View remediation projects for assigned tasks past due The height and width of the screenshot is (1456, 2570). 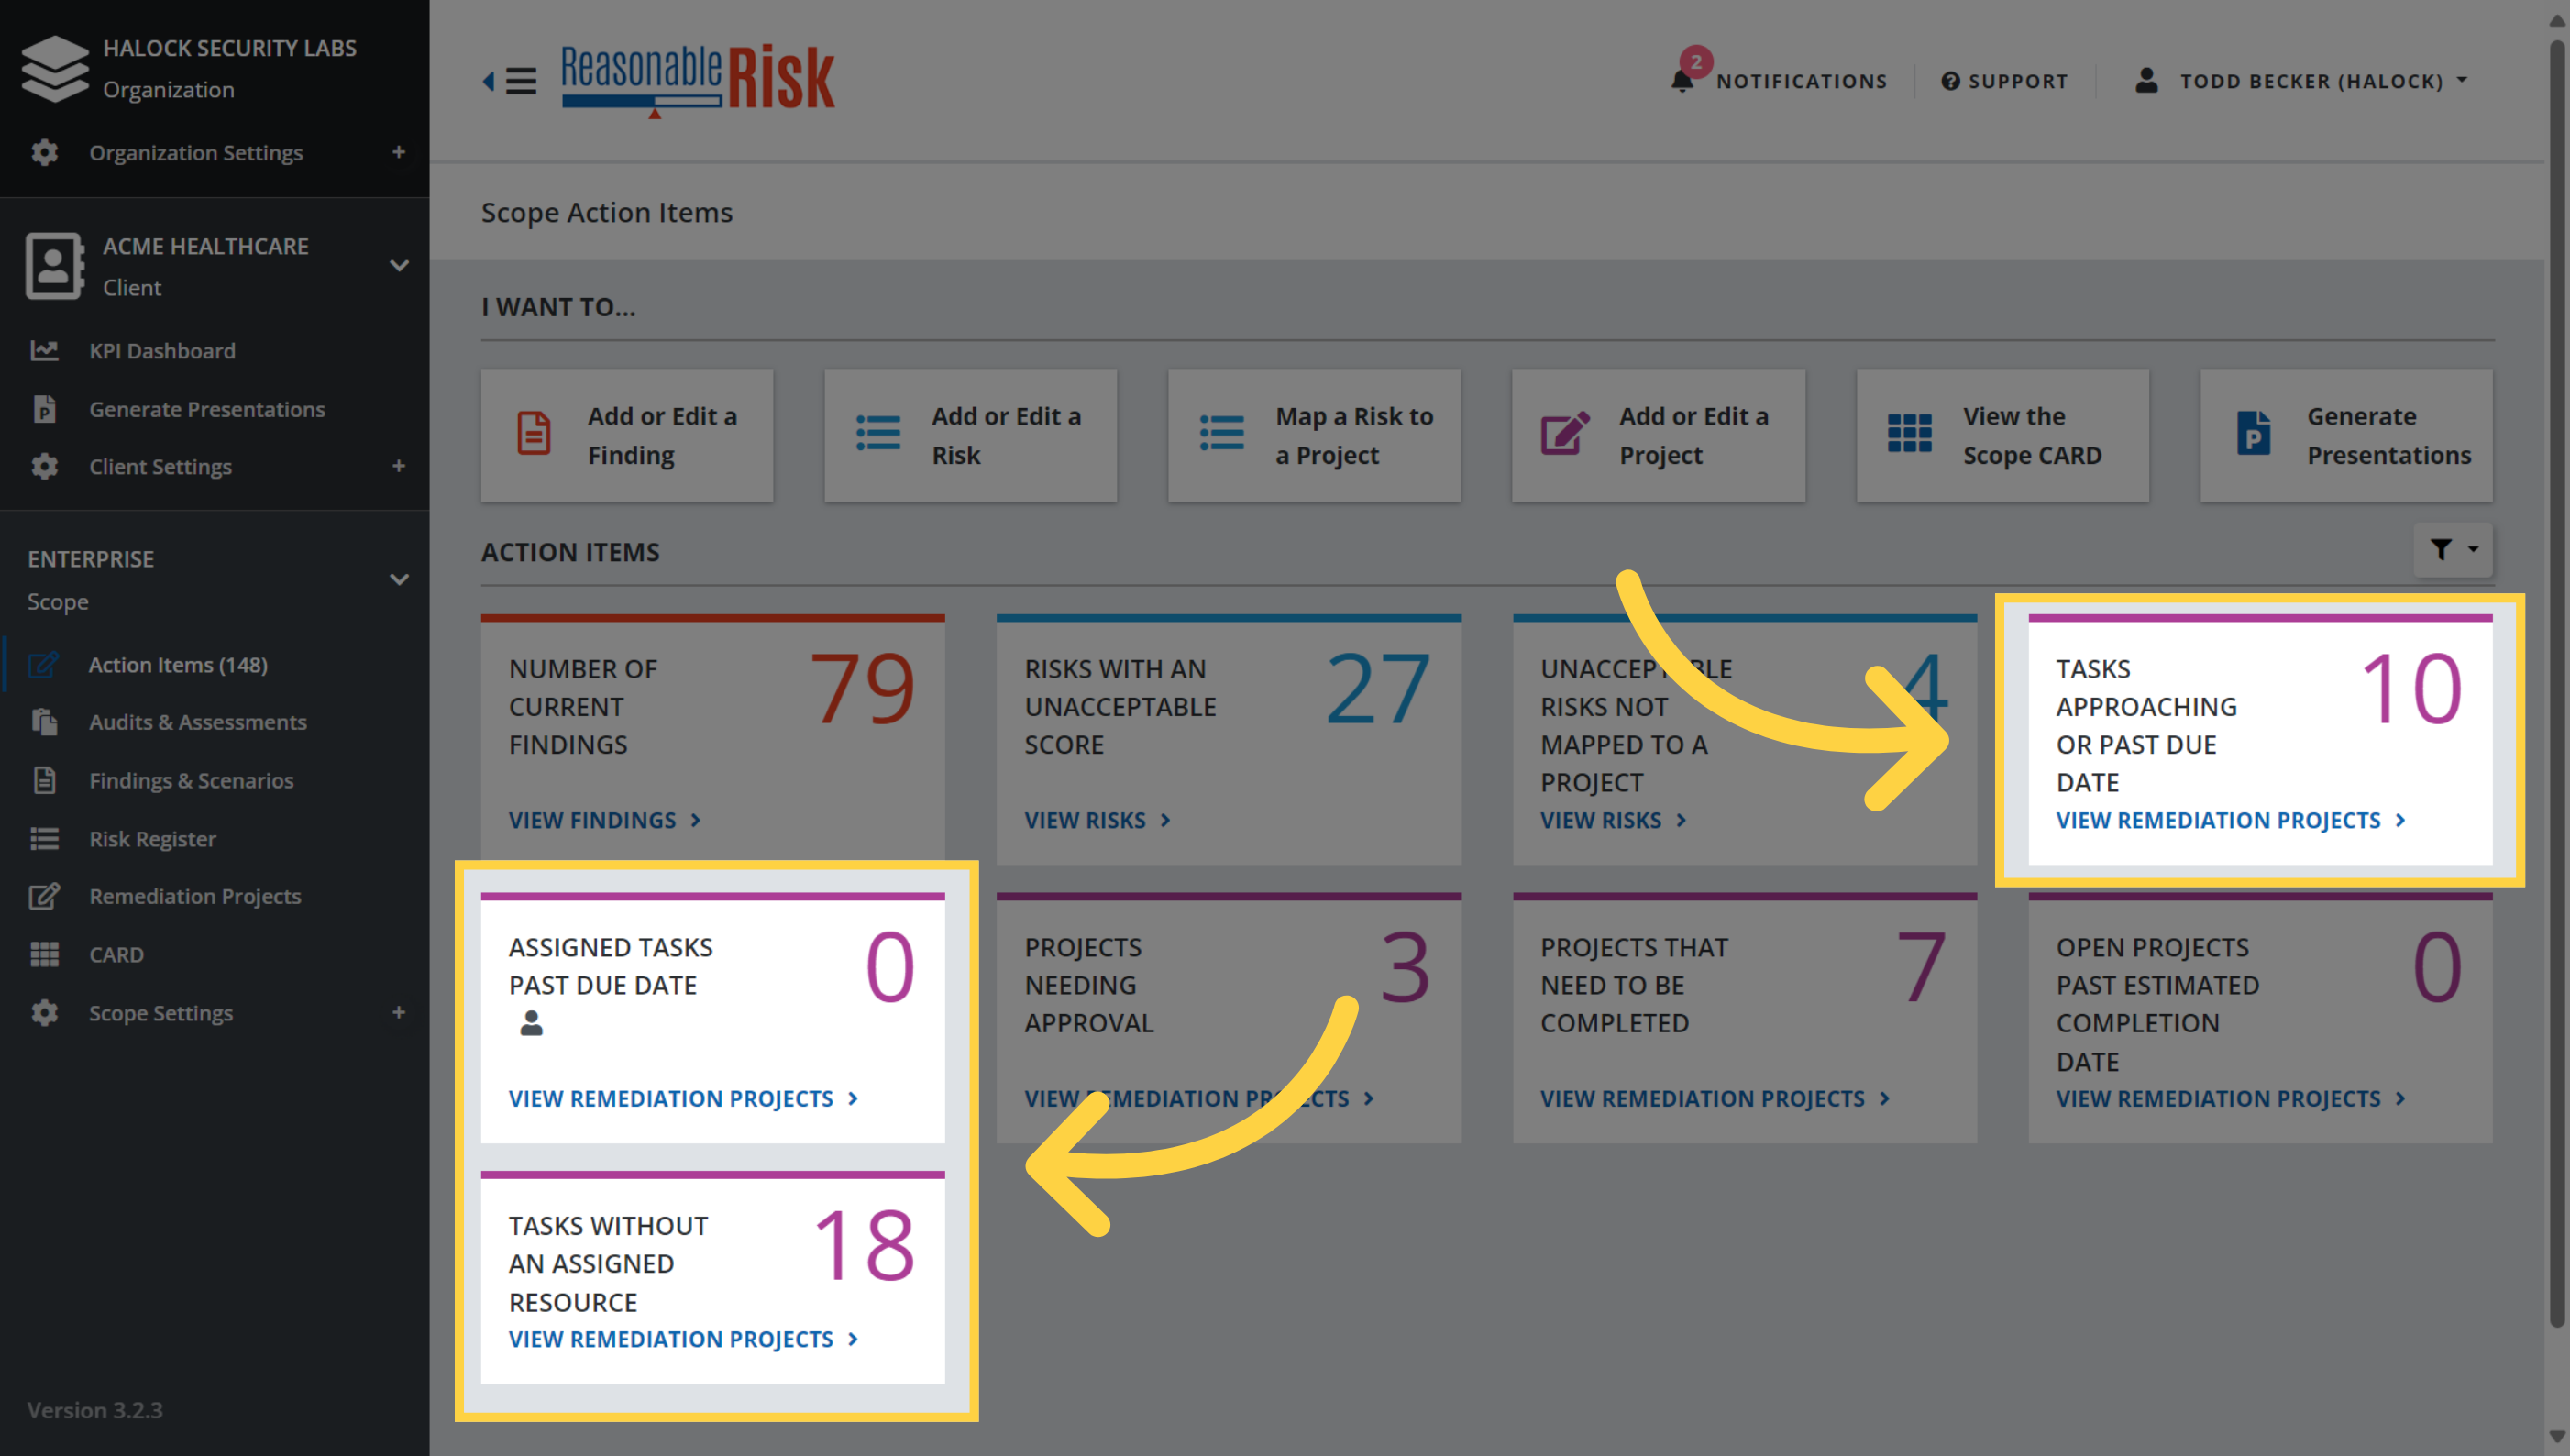684,1098
